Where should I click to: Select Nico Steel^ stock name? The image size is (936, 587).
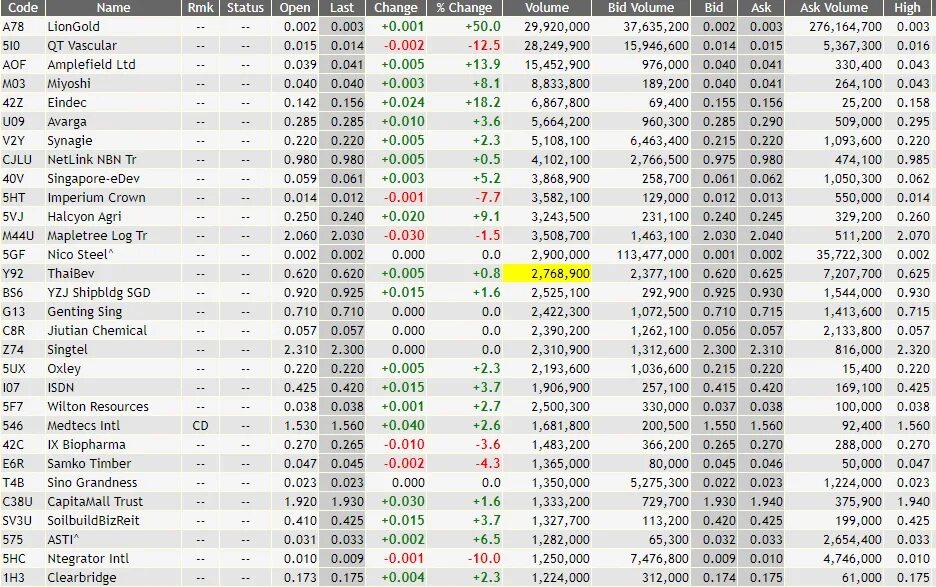click(x=80, y=254)
